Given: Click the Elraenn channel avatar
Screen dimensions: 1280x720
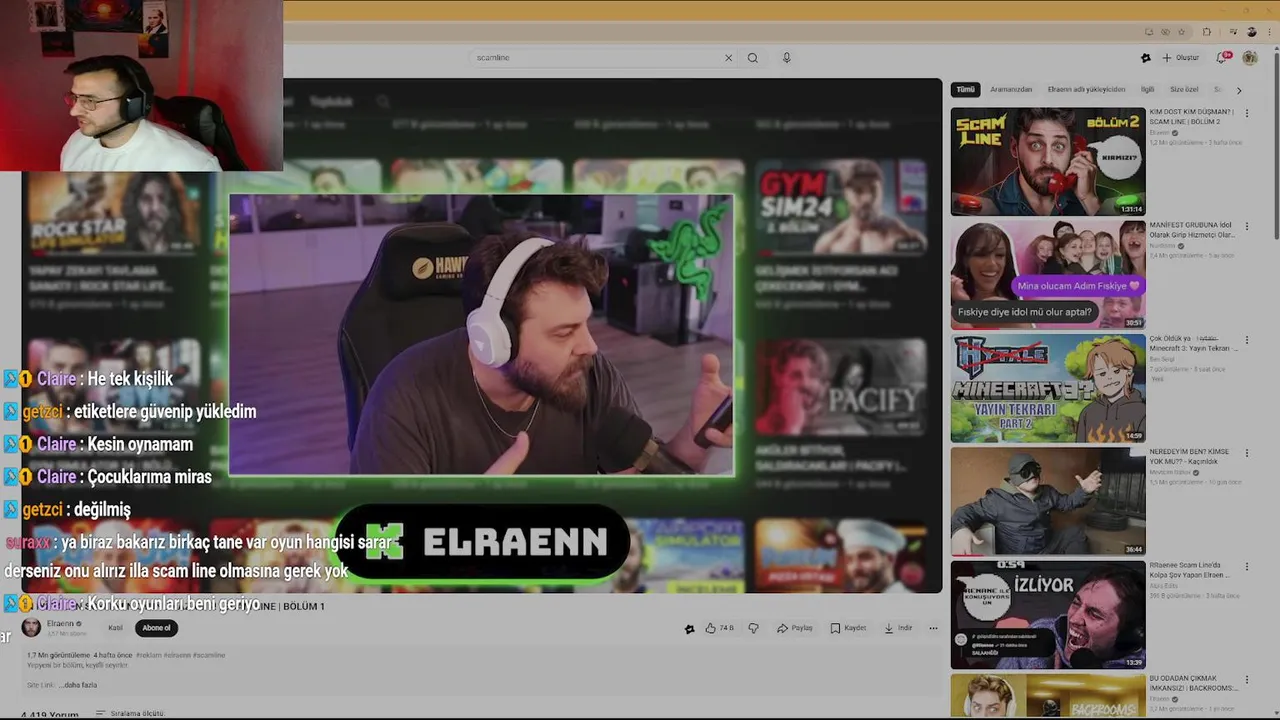Looking at the screenshot, I should click(31, 627).
